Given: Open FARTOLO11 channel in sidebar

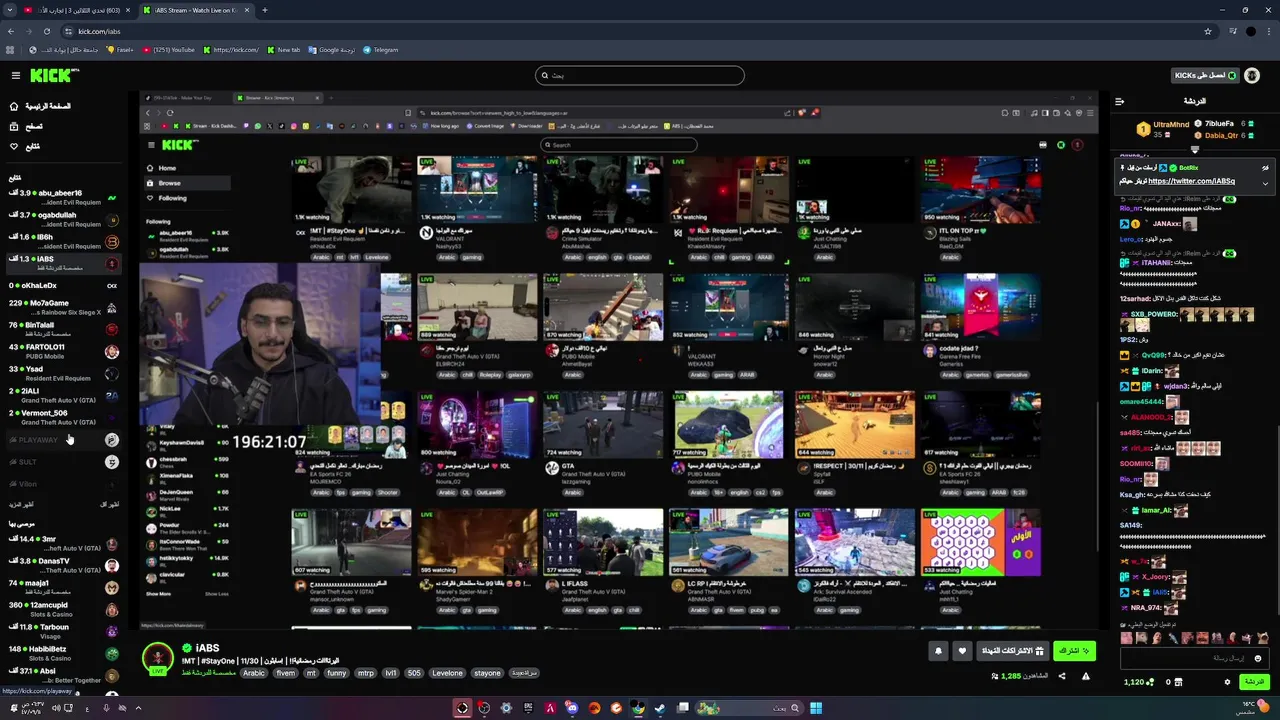Looking at the screenshot, I should coord(62,351).
